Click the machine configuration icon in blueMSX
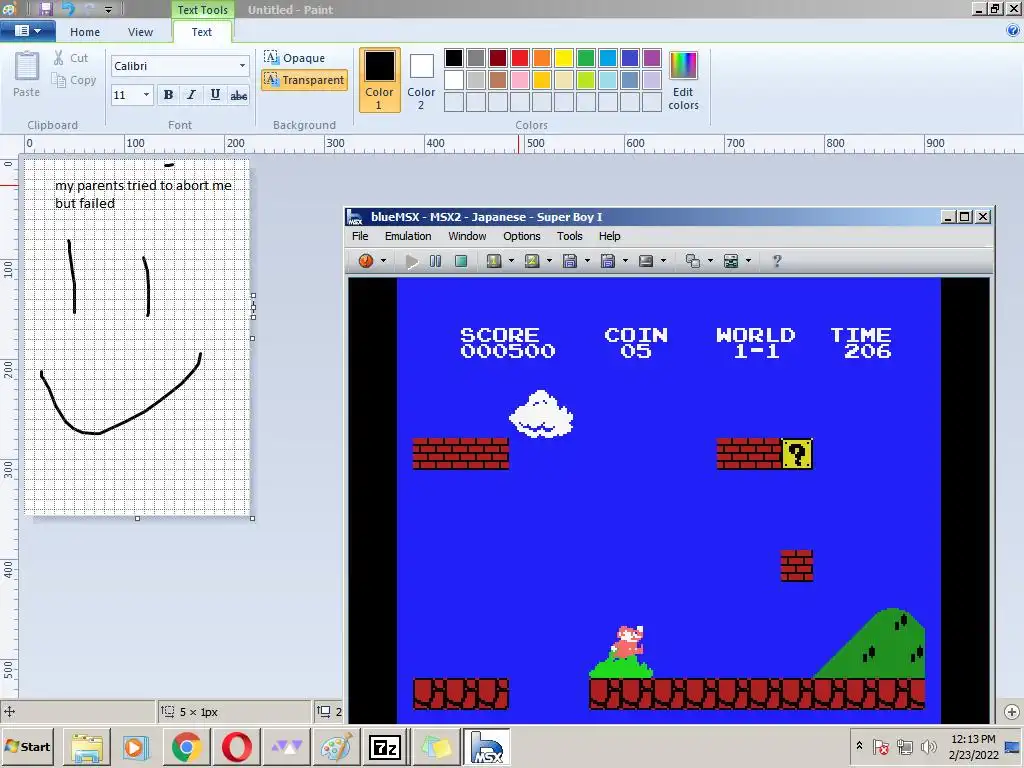Image resolution: width=1024 pixels, height=768 pixels. click(731, 261)
